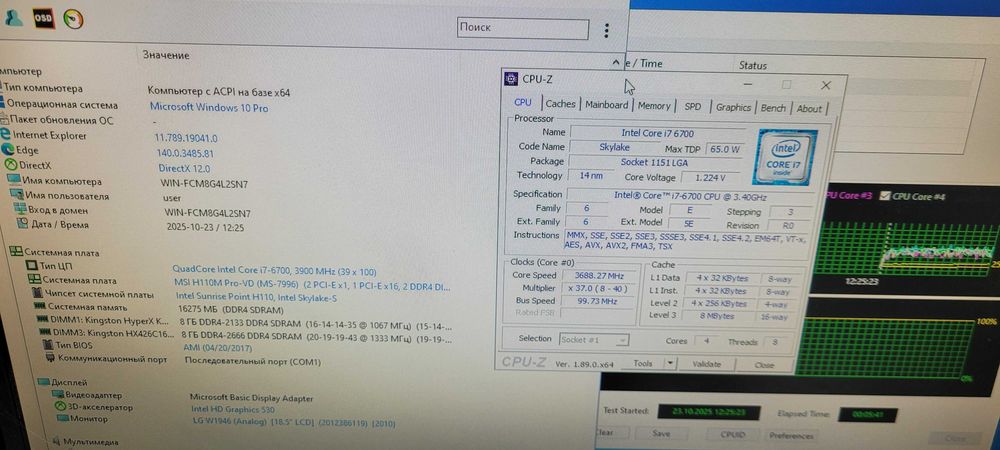Click the DIMM3 memory module icon
1000x450 pixels.
click(x=45, y=332)
